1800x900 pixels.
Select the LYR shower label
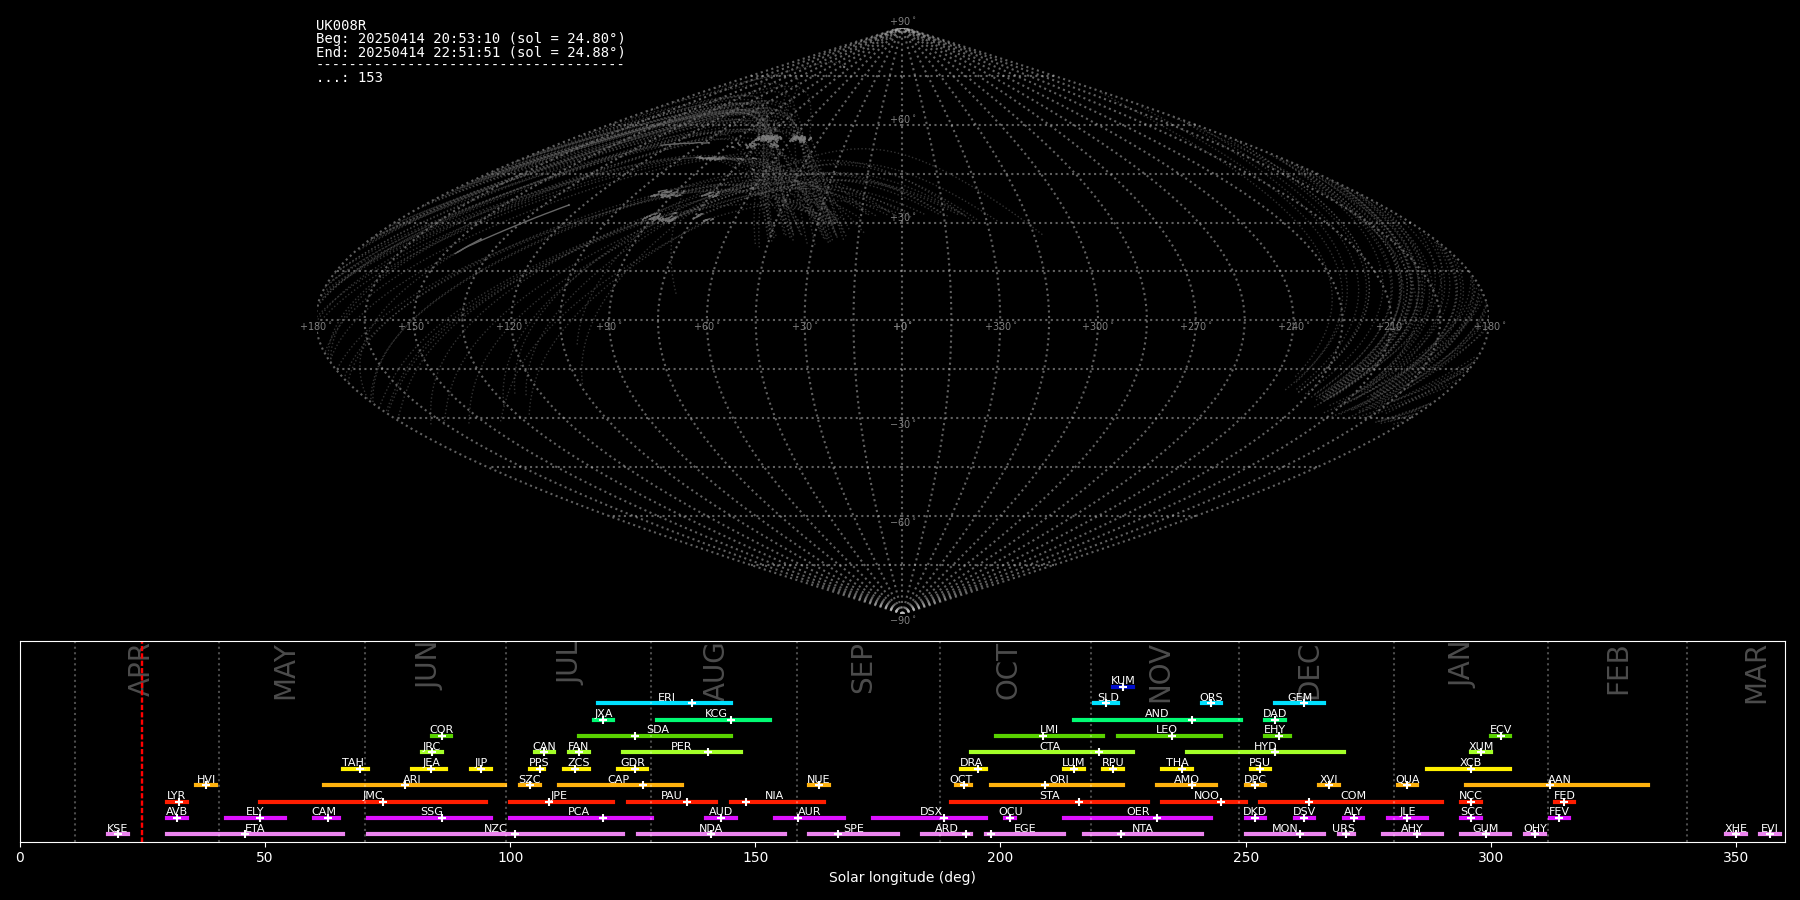[176, 796]
